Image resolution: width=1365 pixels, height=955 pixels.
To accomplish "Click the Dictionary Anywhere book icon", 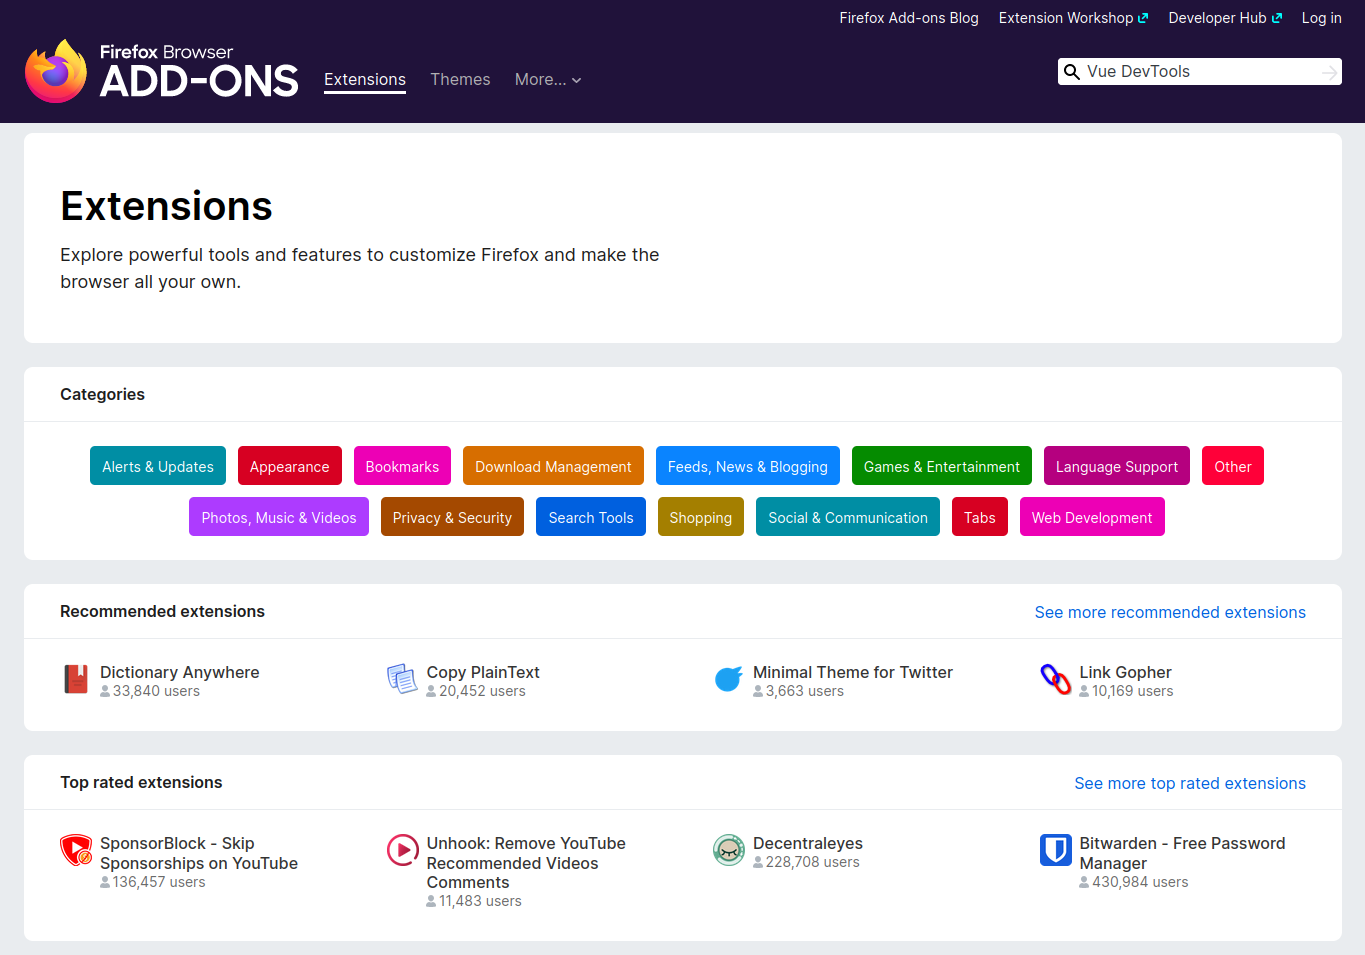I will tap(76, 679).
